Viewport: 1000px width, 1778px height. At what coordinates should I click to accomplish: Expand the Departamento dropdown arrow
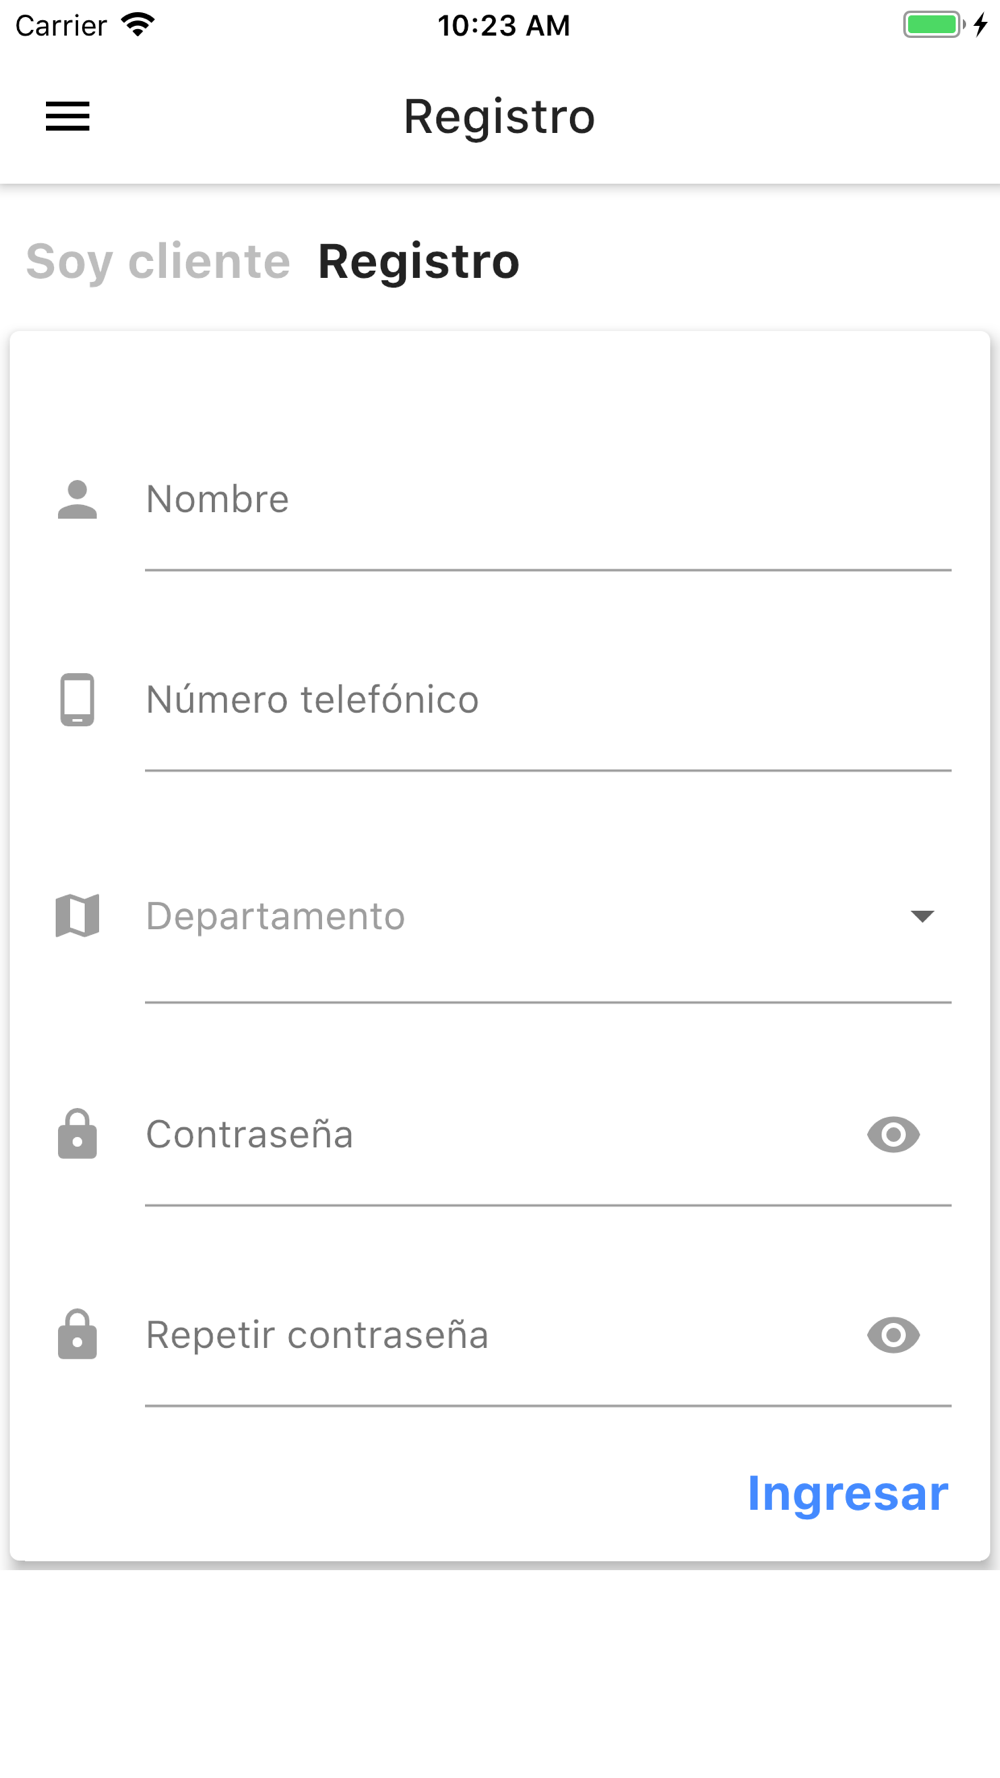[x=922, y=916]
